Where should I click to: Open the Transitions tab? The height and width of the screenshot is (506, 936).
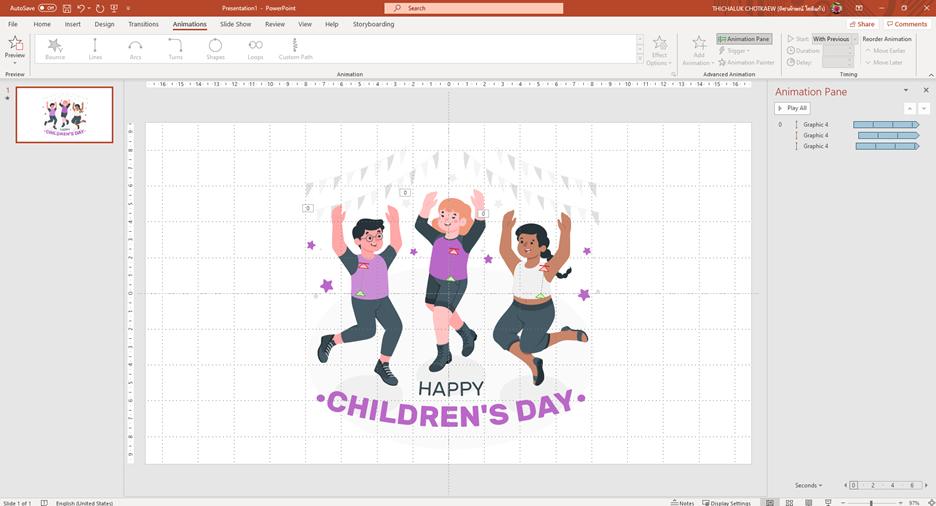pyautogui.click(x=143, y=24)
